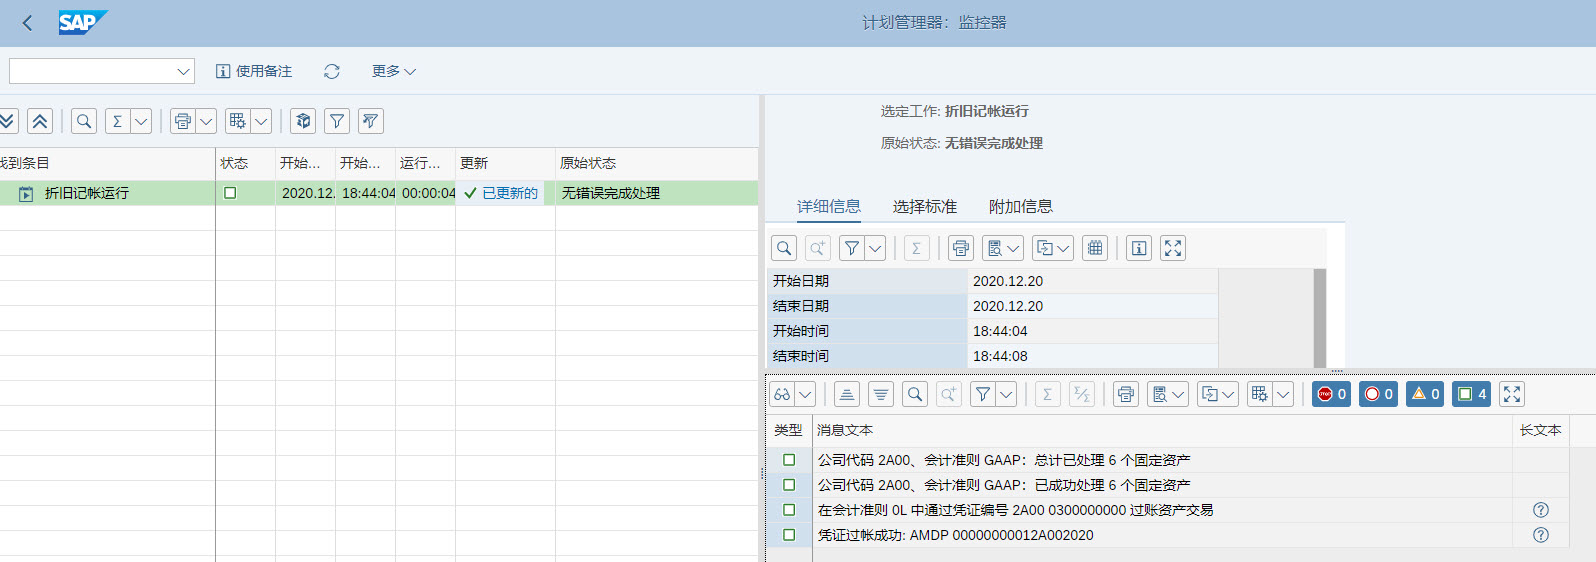Image resolution: width=1596 pixels, height=562 pixels.
Task: Maximize the message log panel
Action: [1512, 394]
